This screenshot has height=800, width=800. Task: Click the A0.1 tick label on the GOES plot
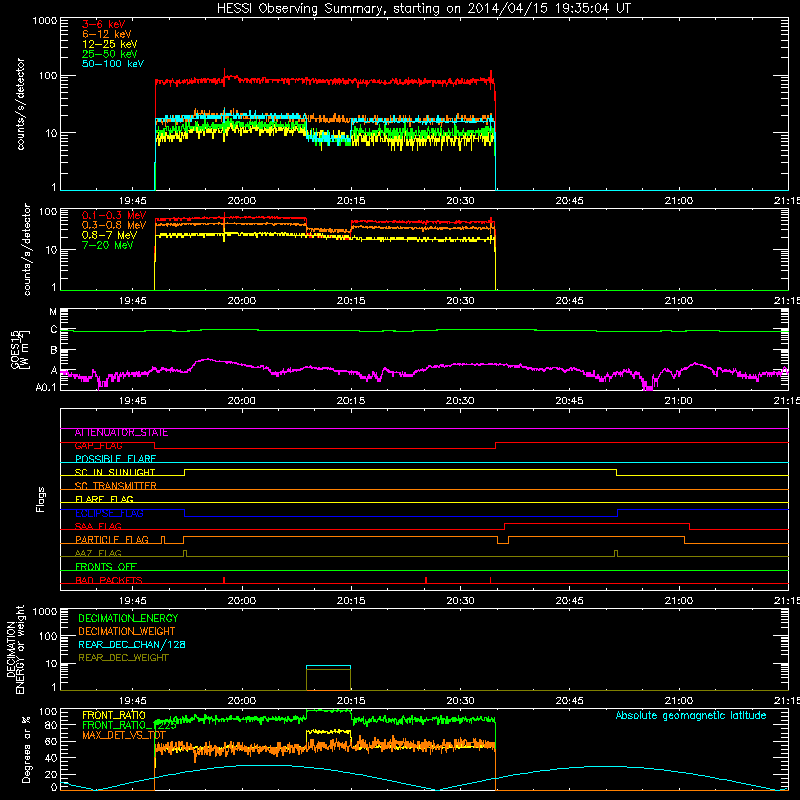click(x=46, y=388)
